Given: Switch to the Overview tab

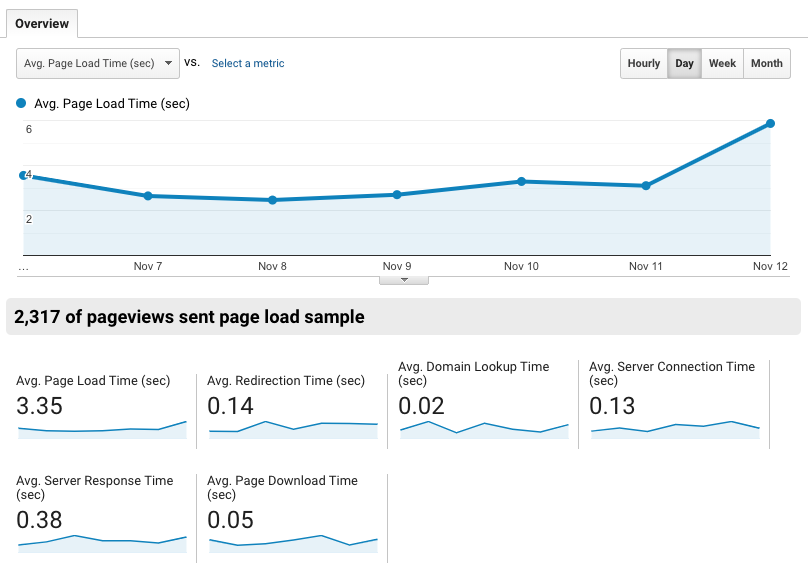Looking at the screenshot, I should (x=41, y=23).
